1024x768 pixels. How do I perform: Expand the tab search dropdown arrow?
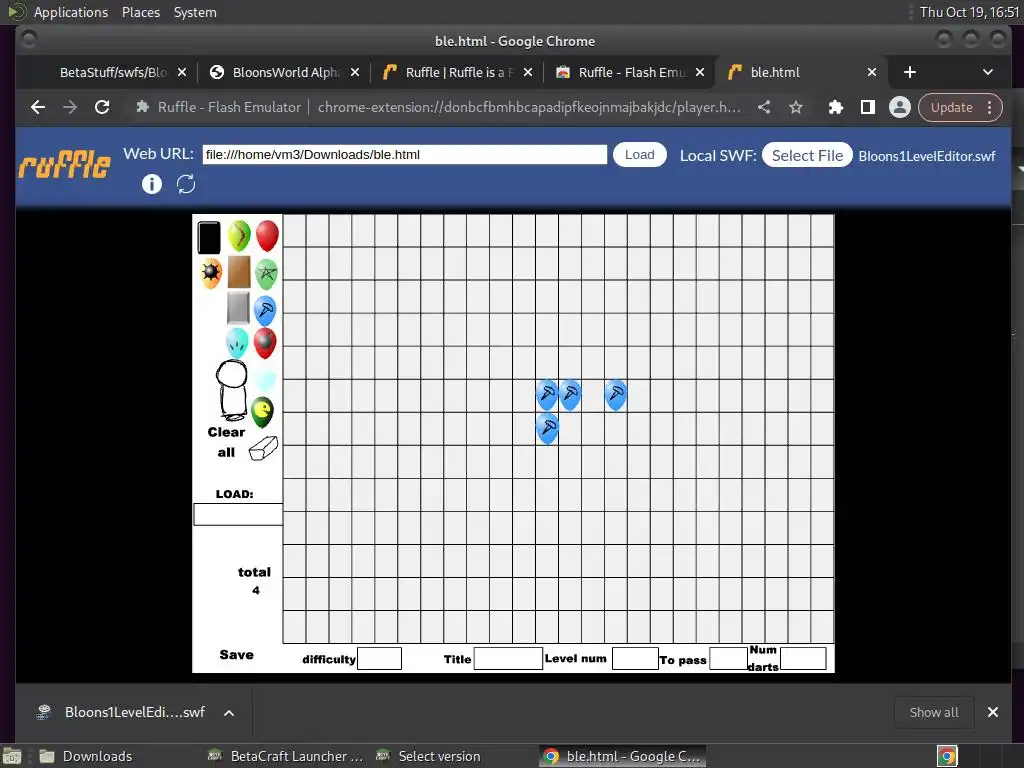[x=987, y=72]
